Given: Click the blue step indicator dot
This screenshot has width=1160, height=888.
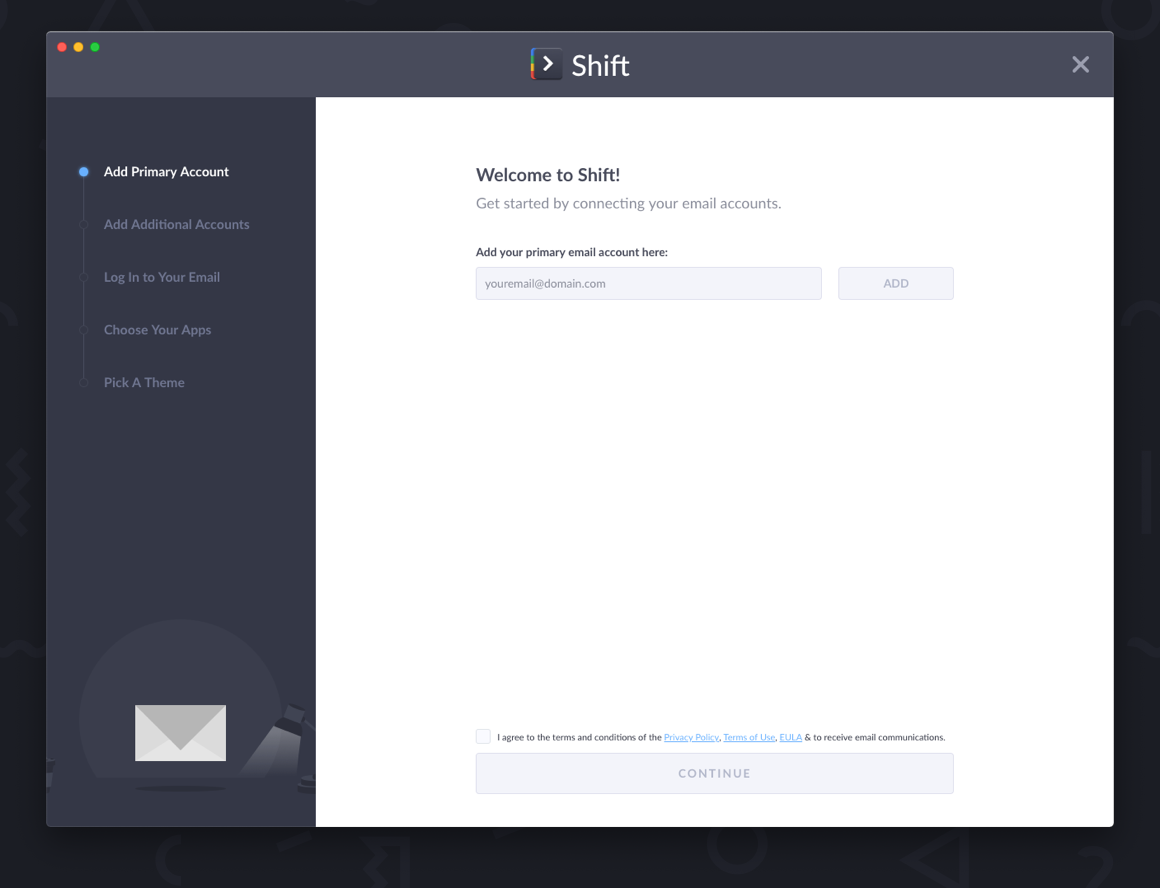Looking at the screenshot, I should (84, 172).
